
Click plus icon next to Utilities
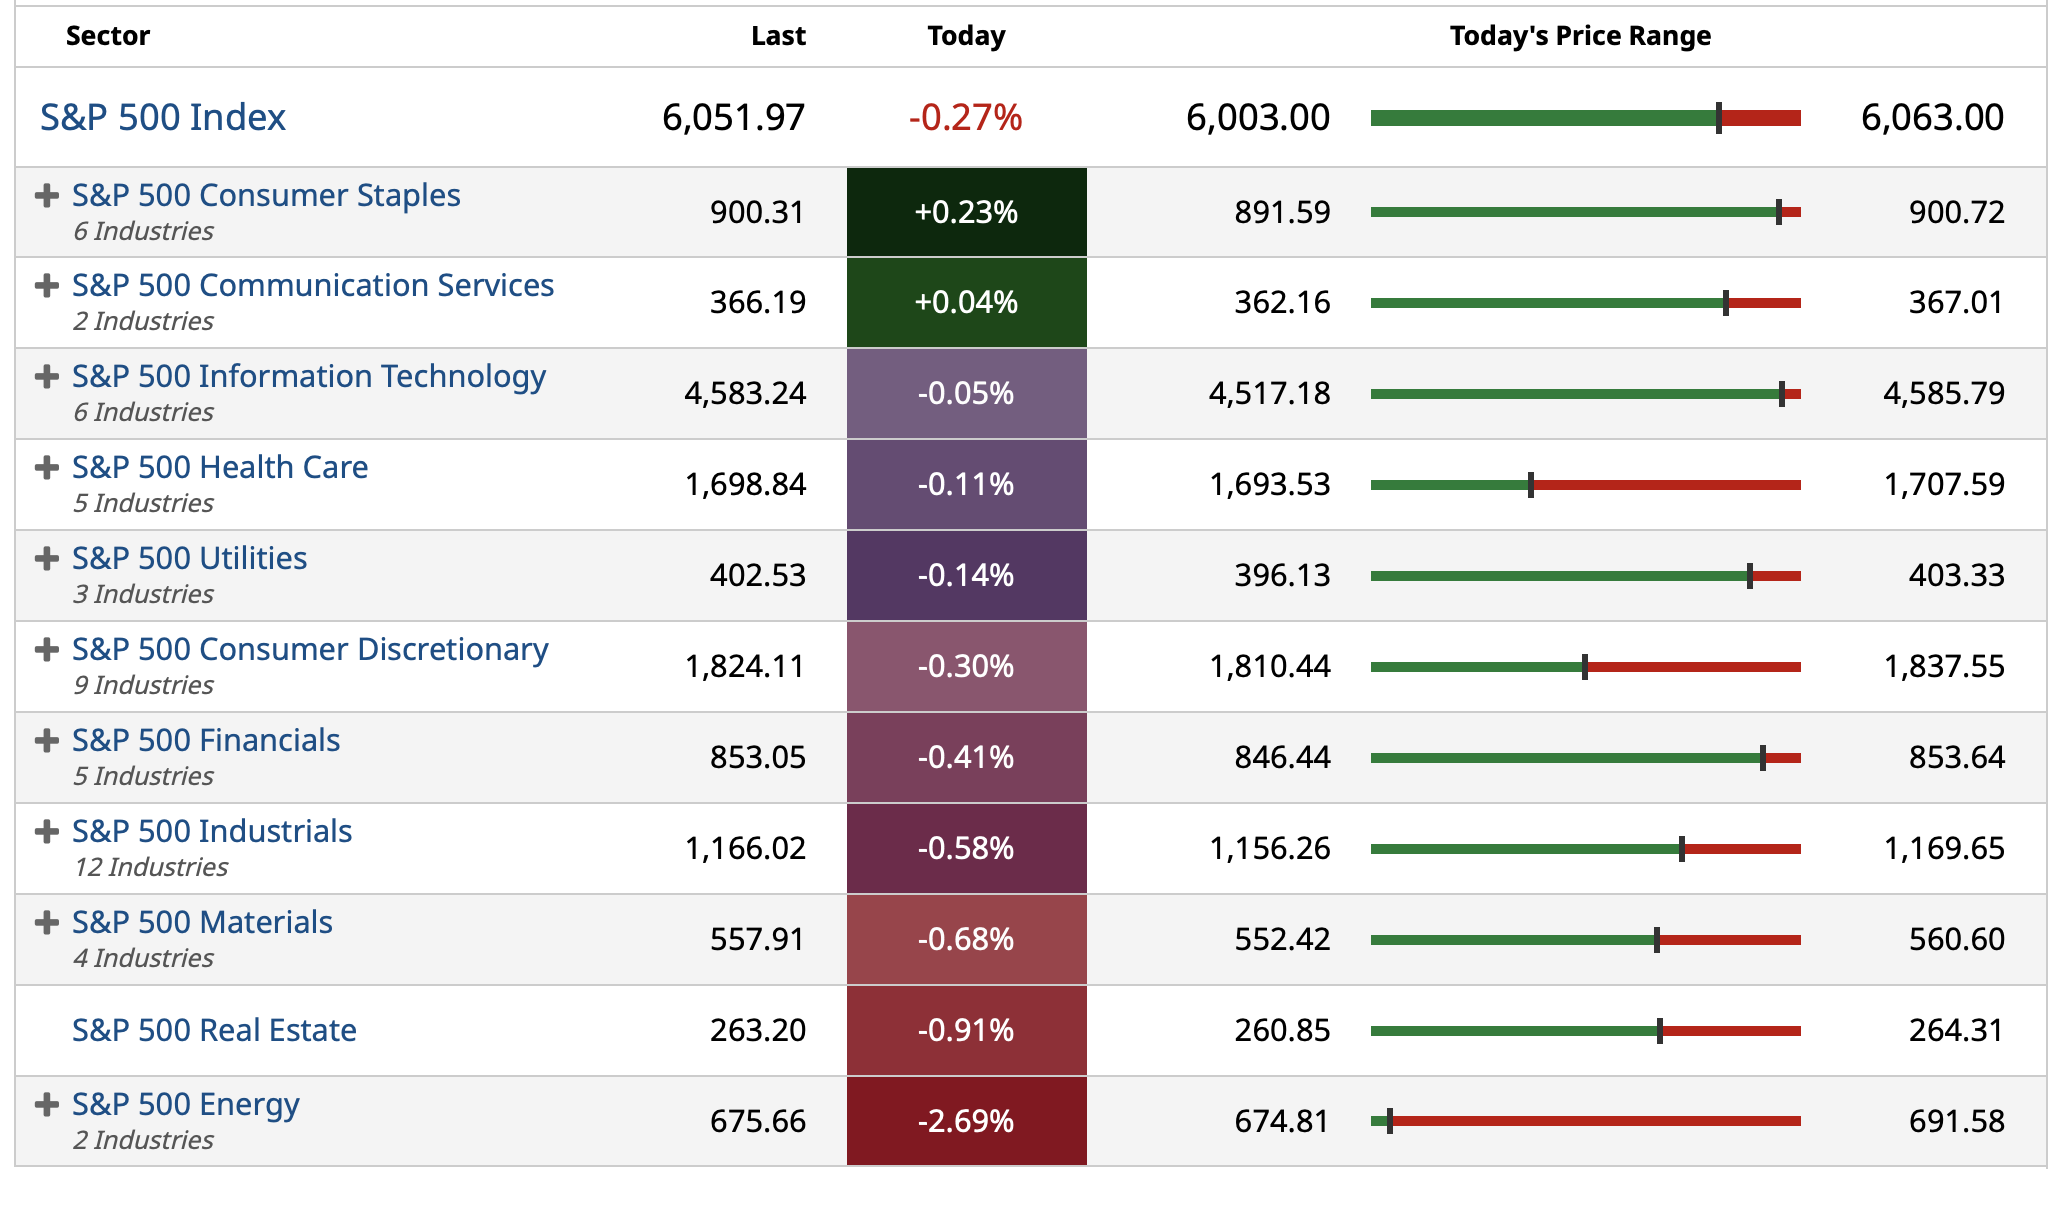click(x=46, y=558)
